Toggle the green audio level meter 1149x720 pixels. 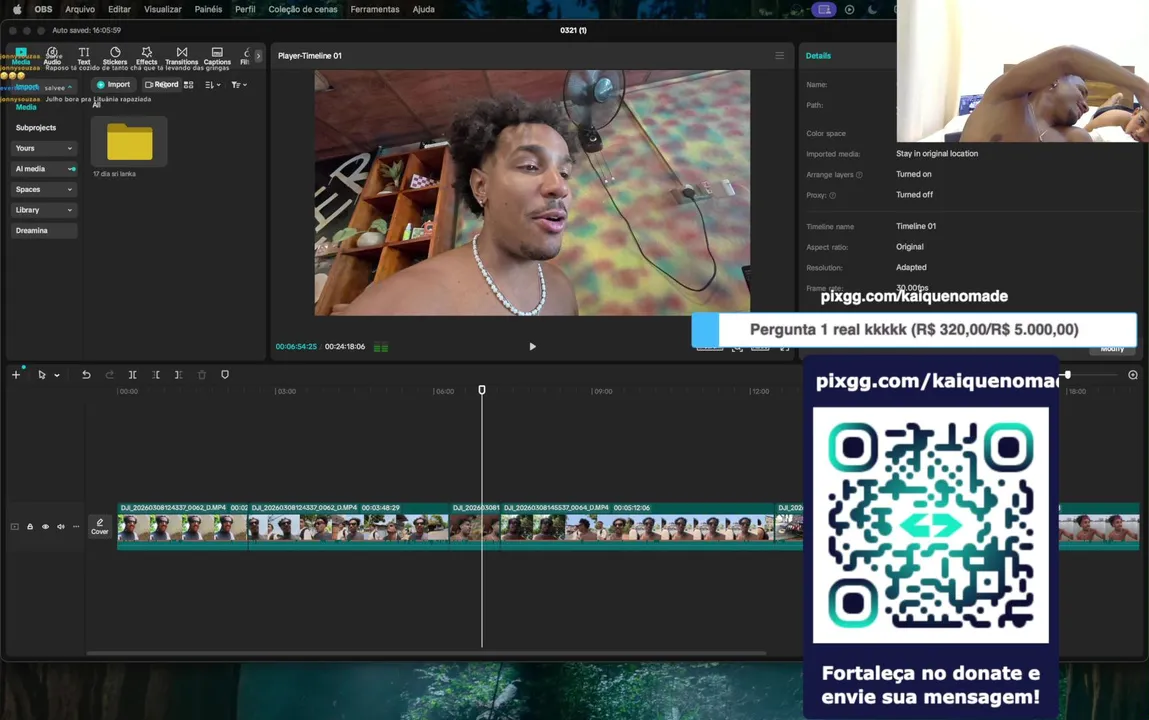[381, 347]
